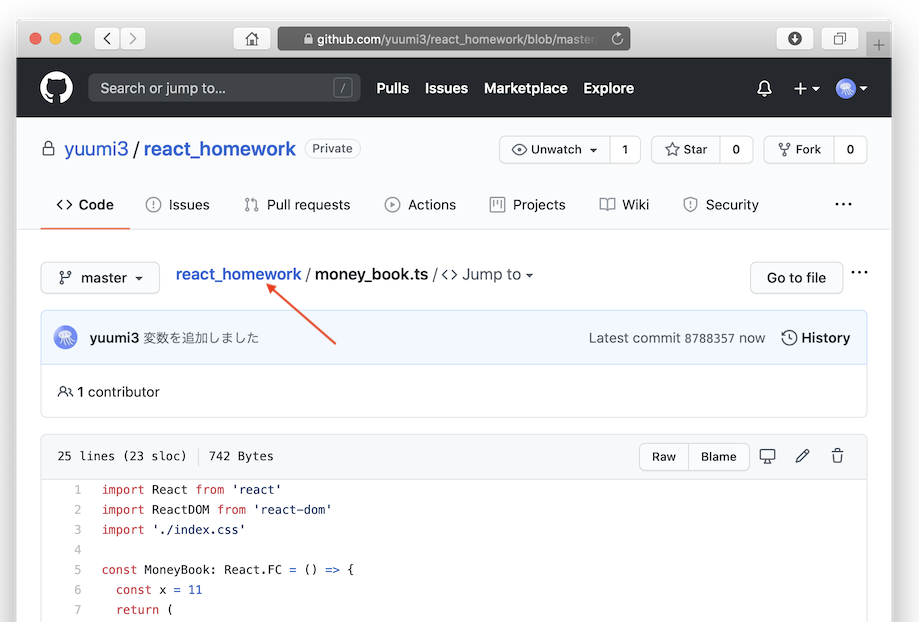Image resolution: width=919 pixels, height=622 pixels.
Task: Open file options ellipsis beside Go to file
Action: coord(859,273)
